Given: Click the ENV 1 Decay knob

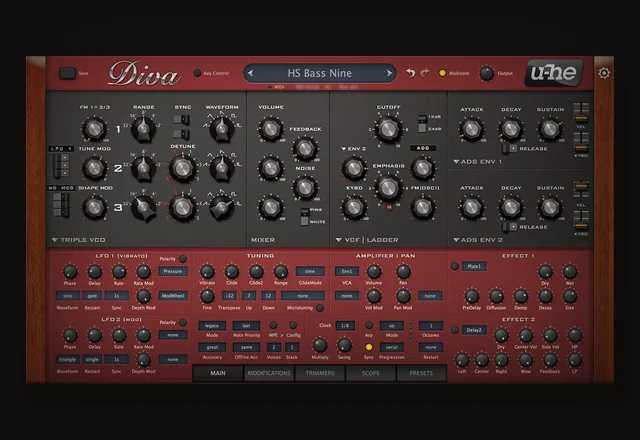Looking at the screenshot, I should pyautogui.click(x=511, y=129).
